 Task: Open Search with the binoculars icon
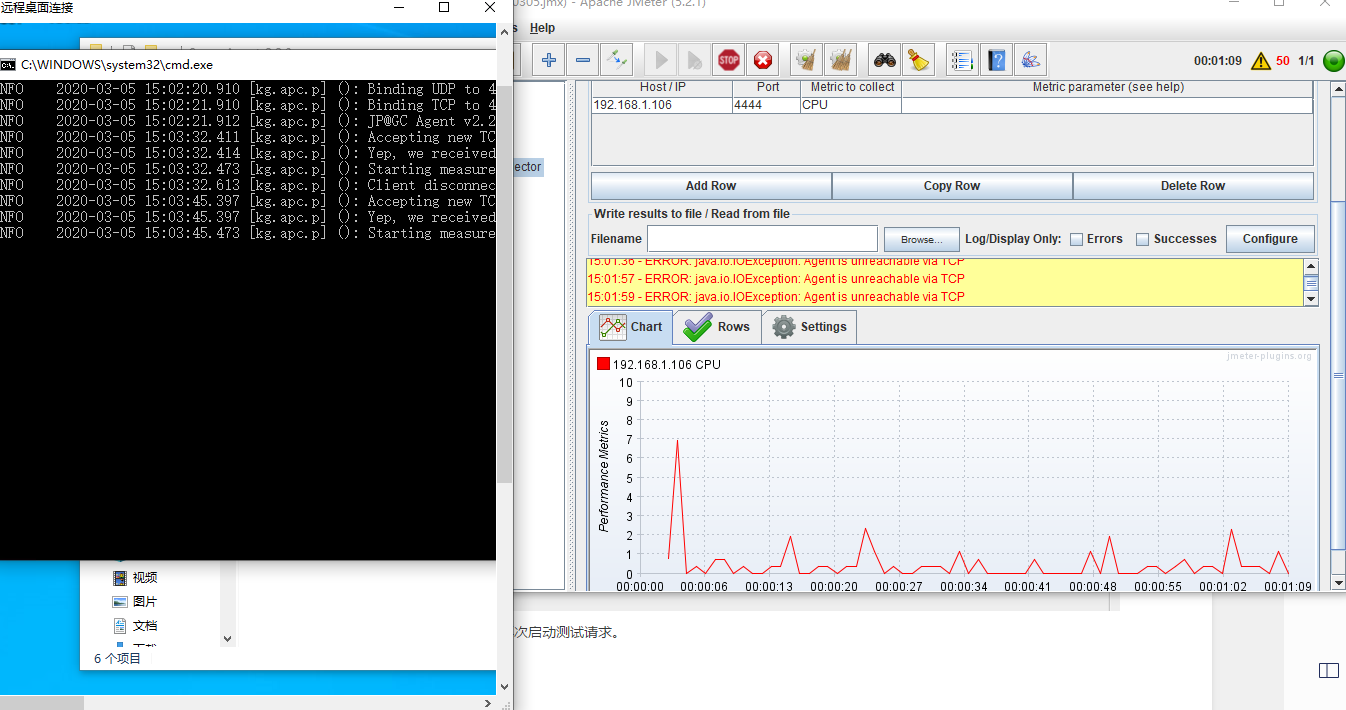(x=885, y=60)
